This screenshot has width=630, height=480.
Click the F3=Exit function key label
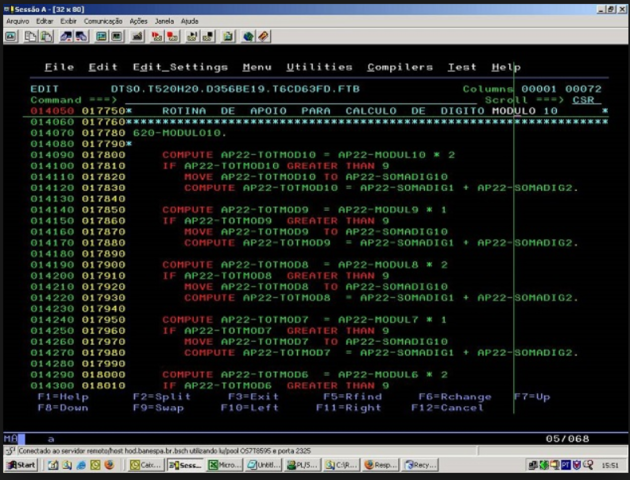click(x=254, y=397)
